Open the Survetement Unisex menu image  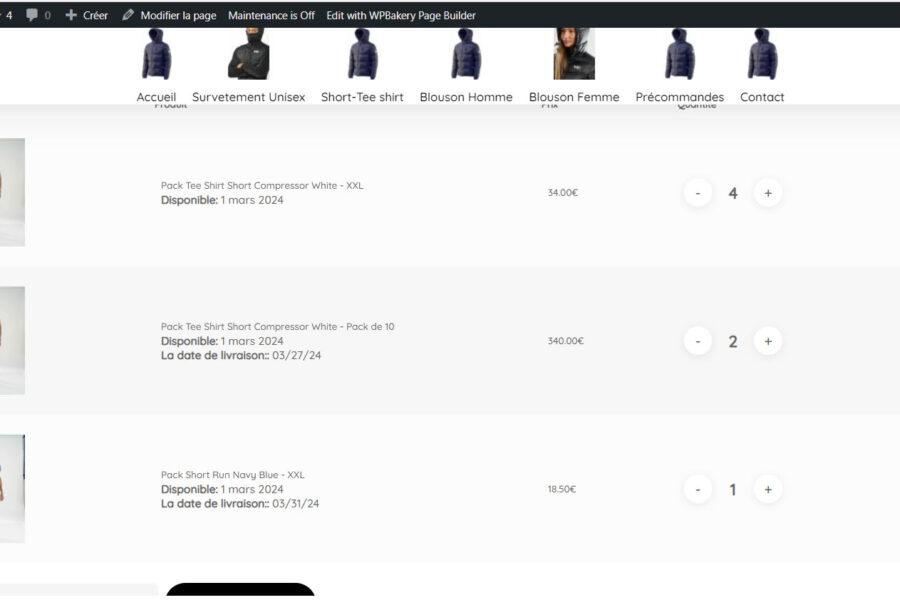point(249,53)
